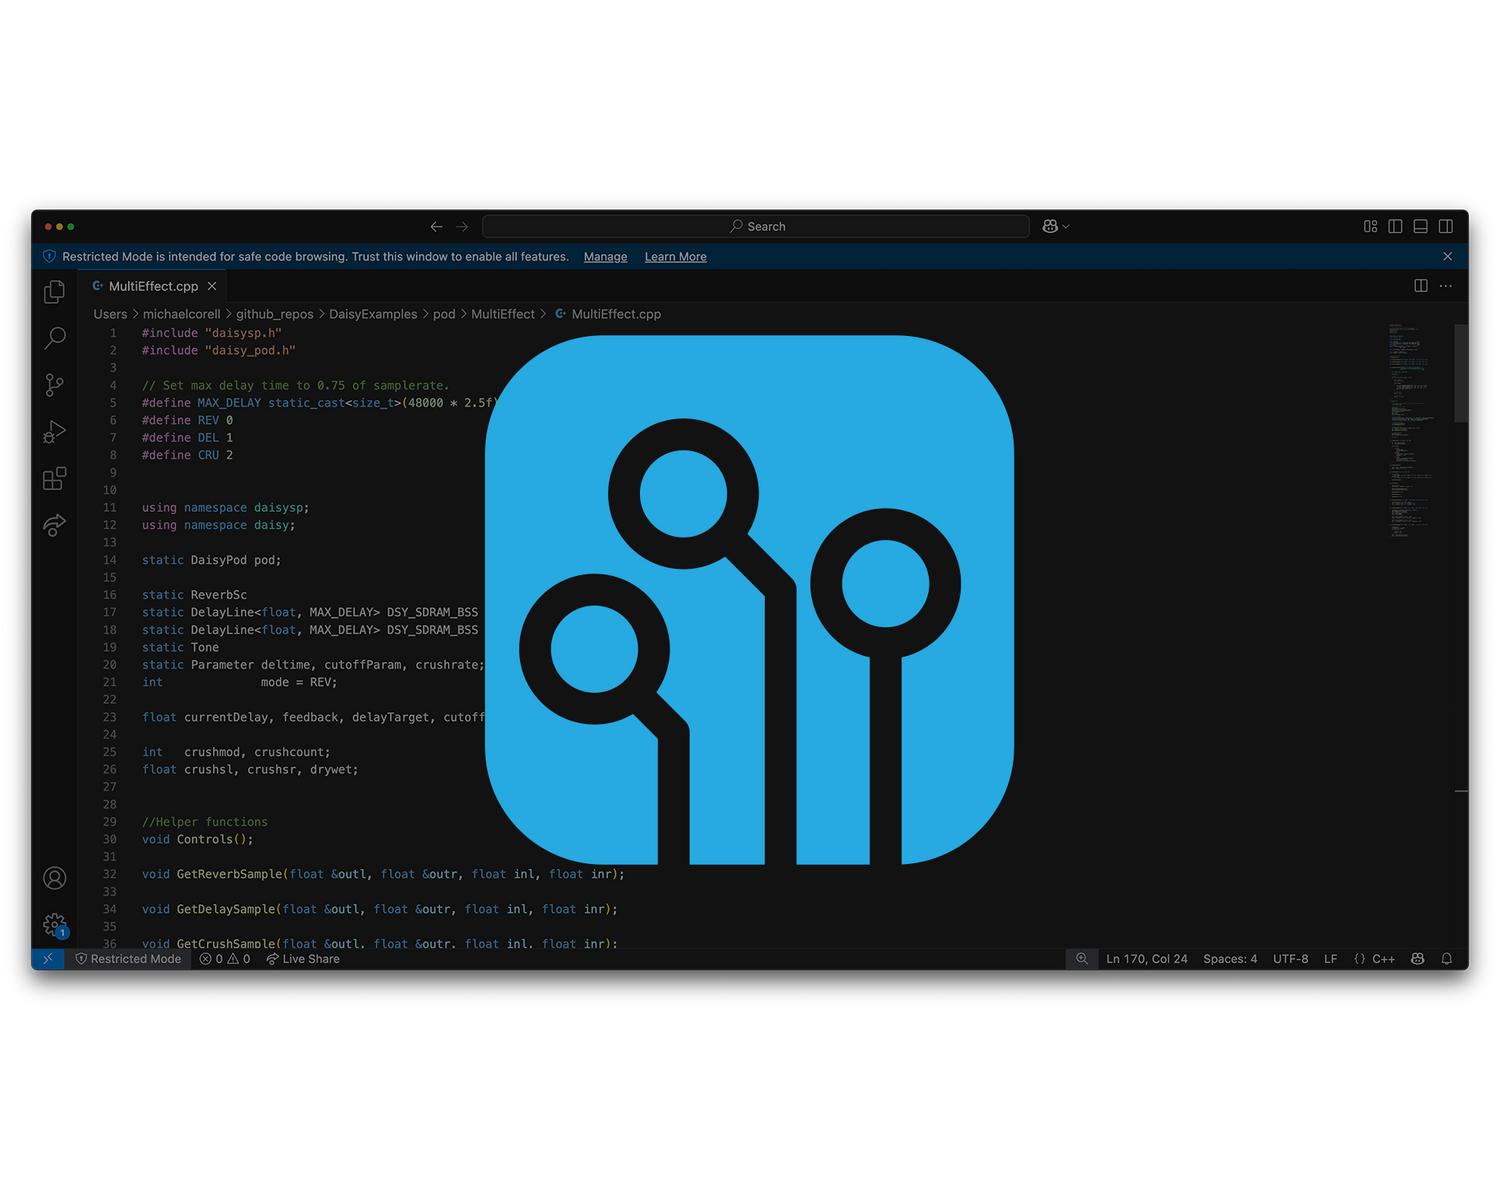Click the github_repos breadcrumb
Screen dimensions: 1500x1200
[275, 314]
